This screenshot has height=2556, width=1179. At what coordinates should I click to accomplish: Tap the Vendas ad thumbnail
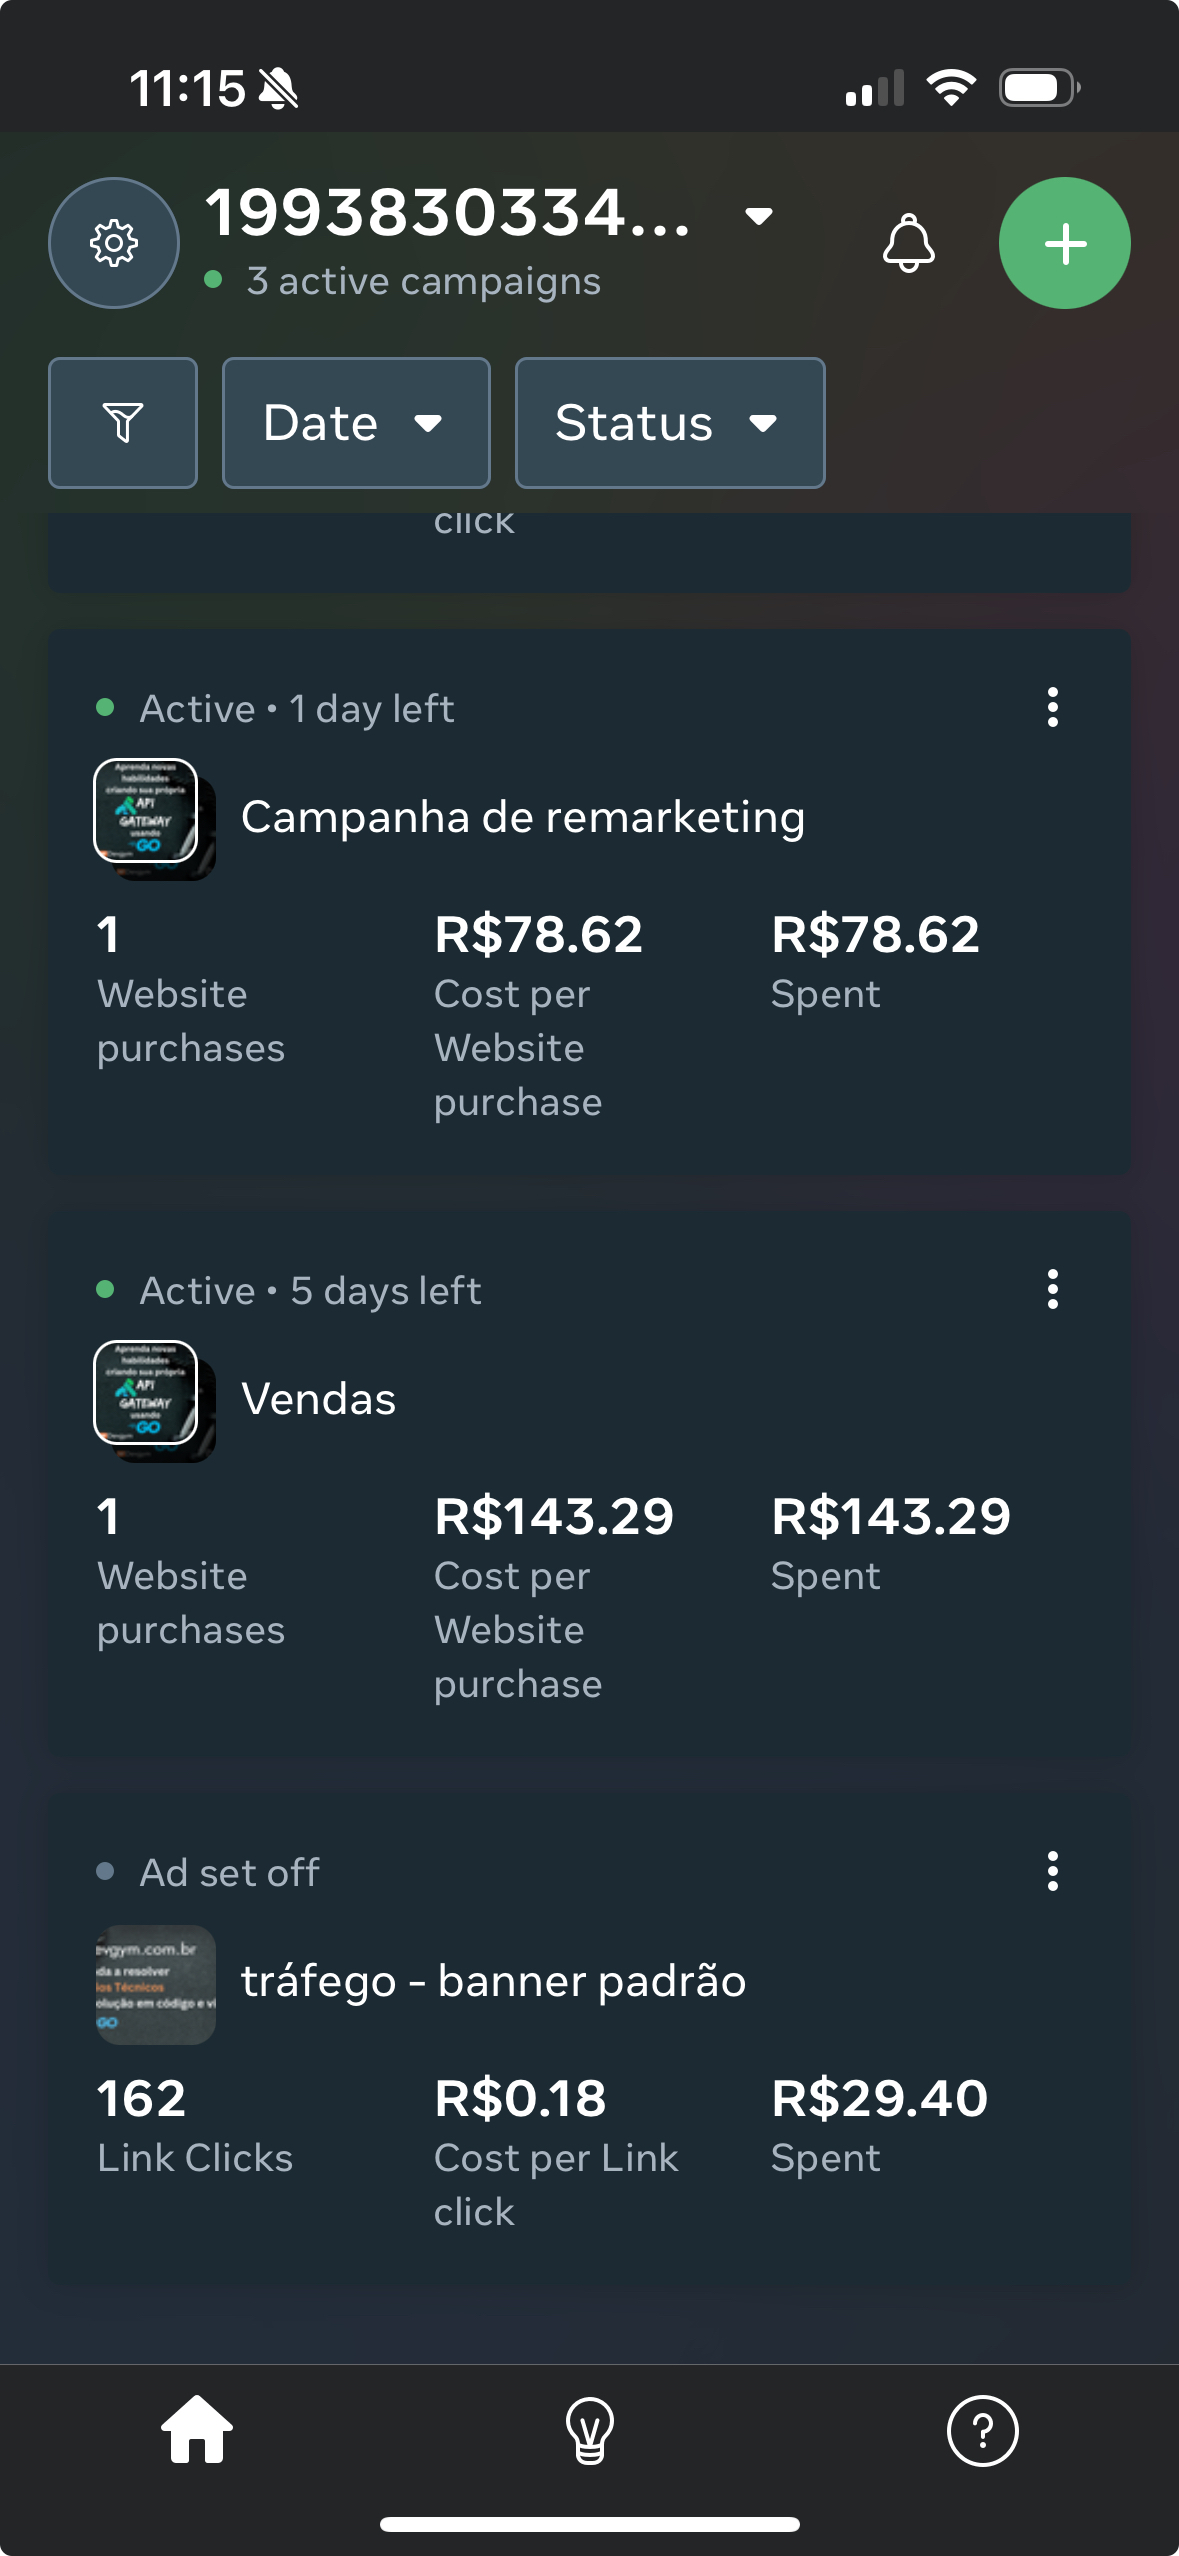point(153,1401)
